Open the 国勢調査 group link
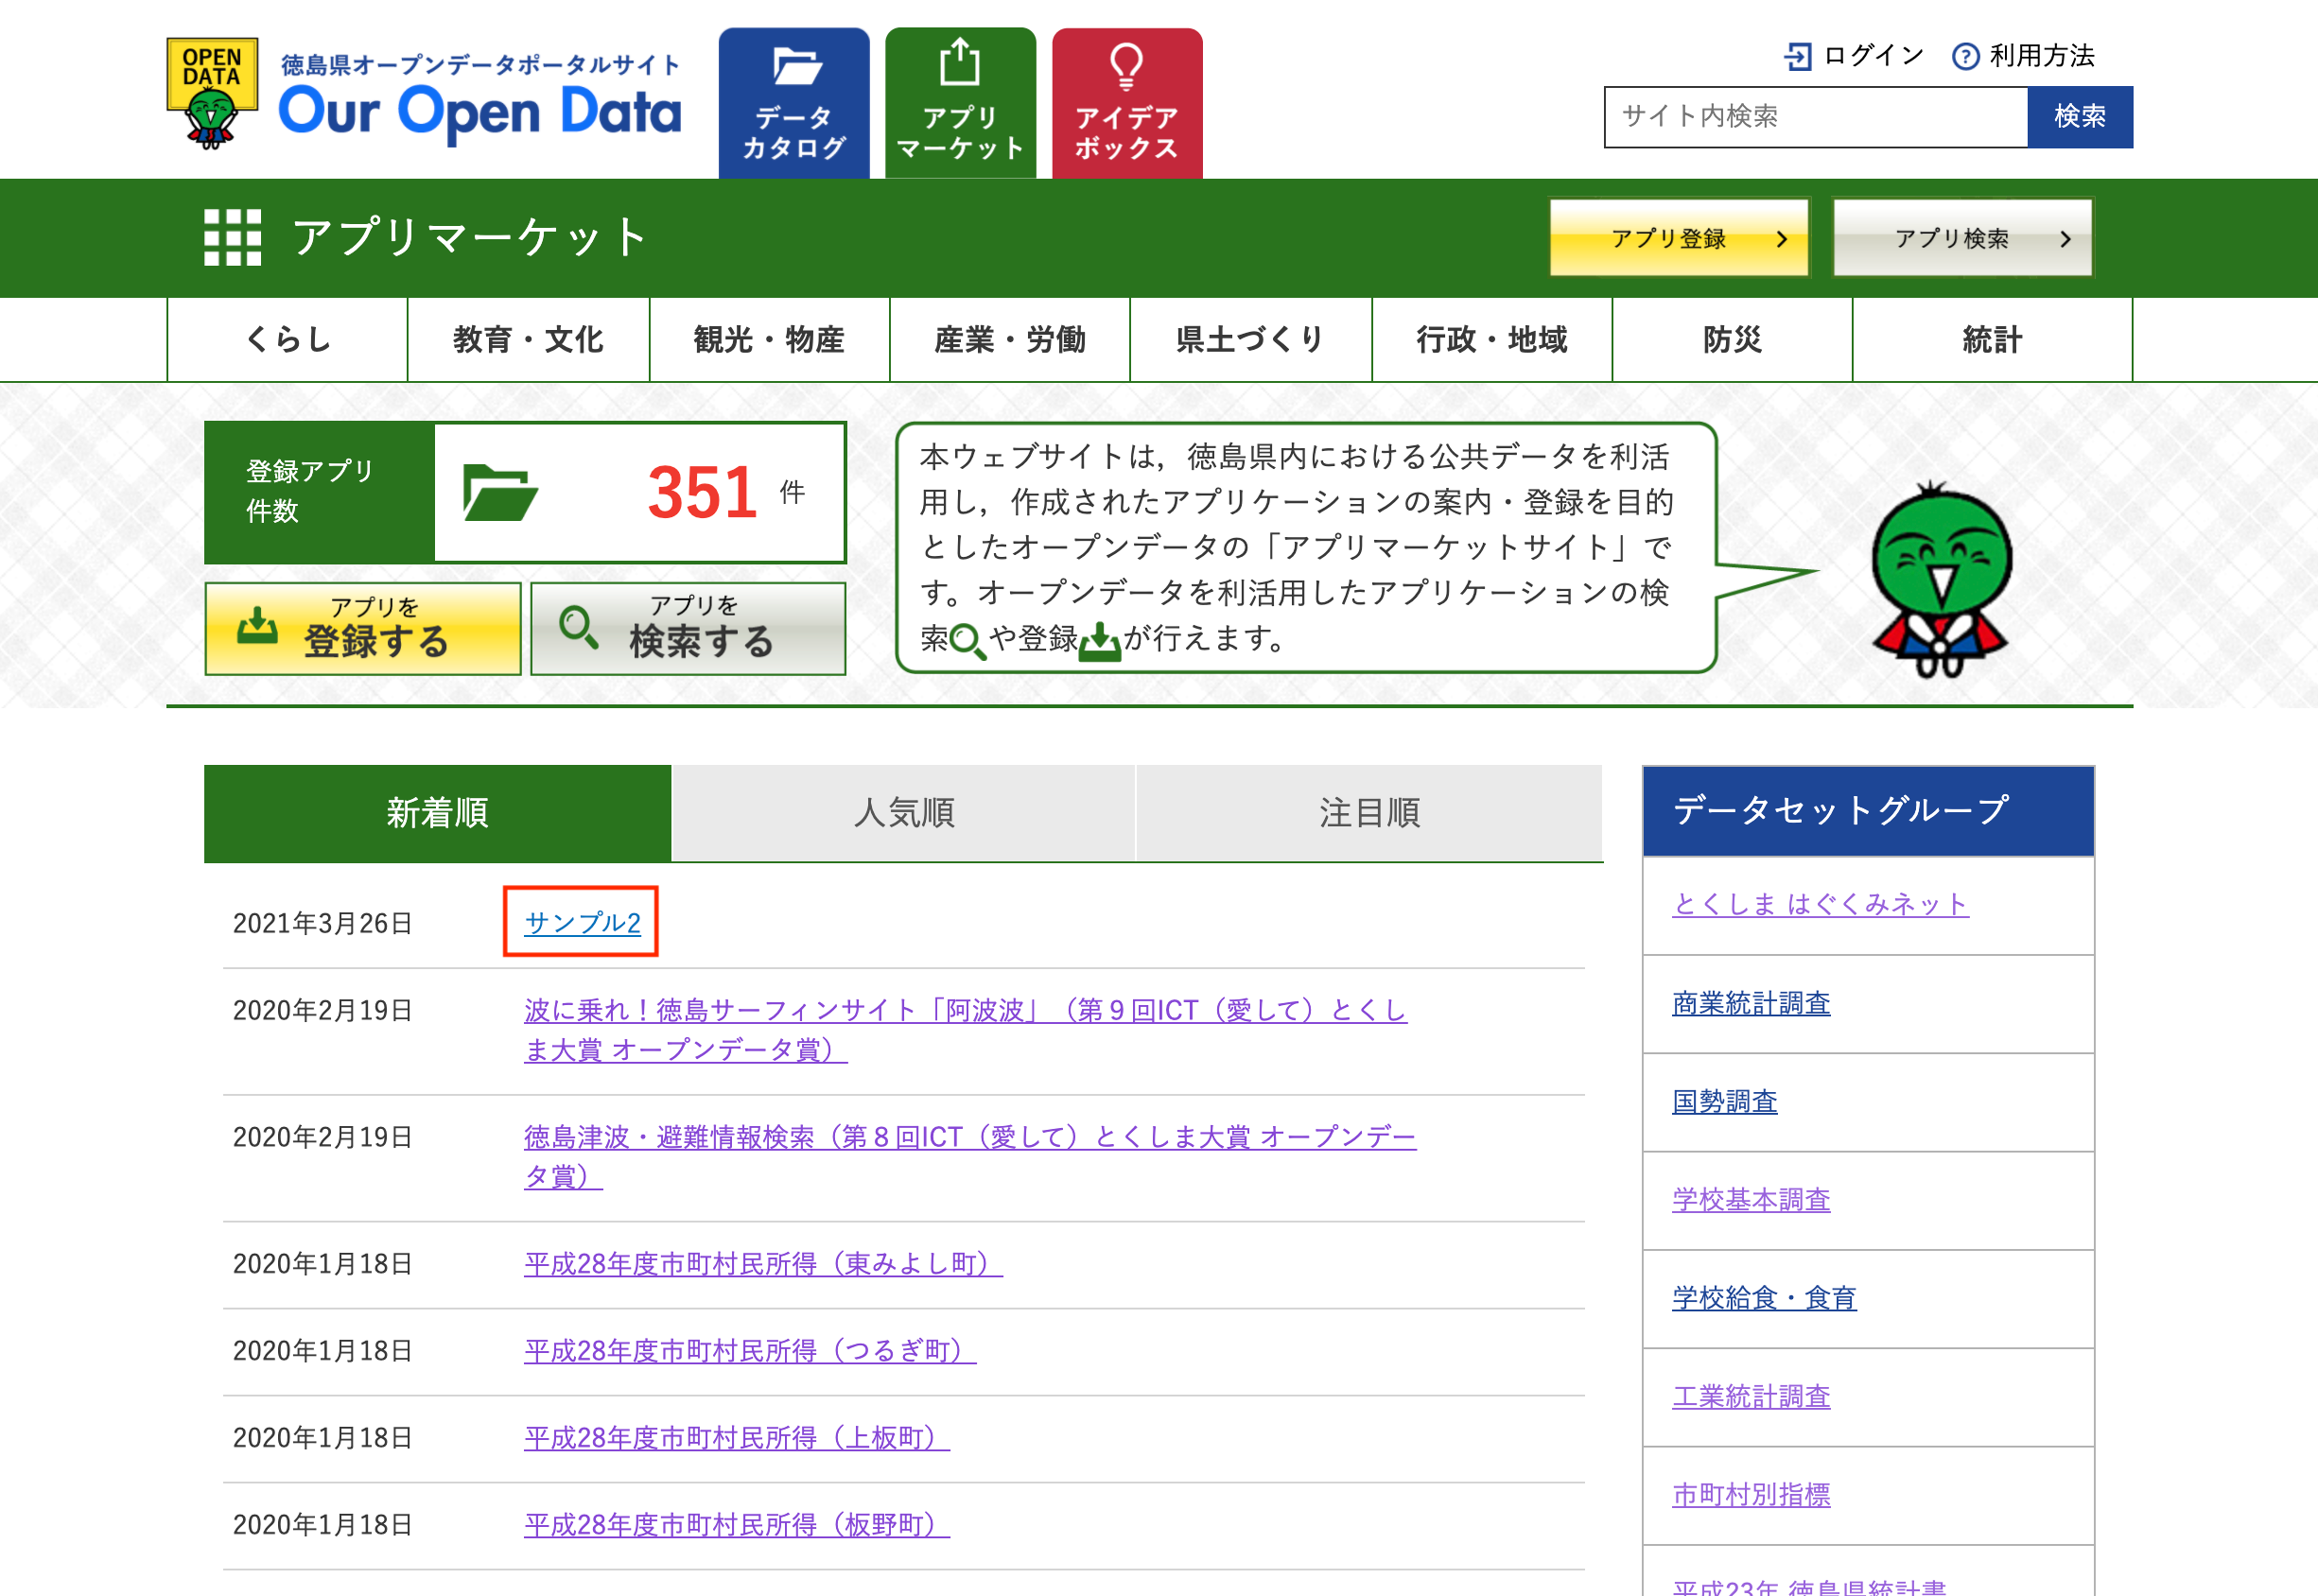Viewport: 2318px width, 1596px height. (1725, 1101)
